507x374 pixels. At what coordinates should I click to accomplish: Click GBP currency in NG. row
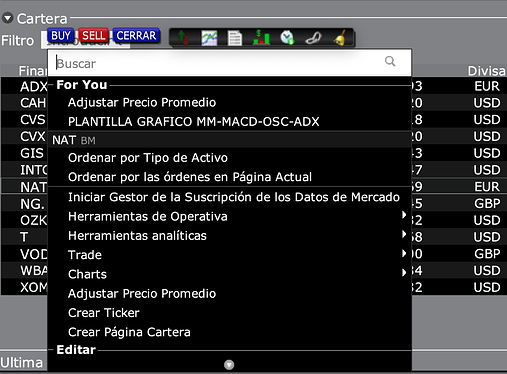click(487, 203)
